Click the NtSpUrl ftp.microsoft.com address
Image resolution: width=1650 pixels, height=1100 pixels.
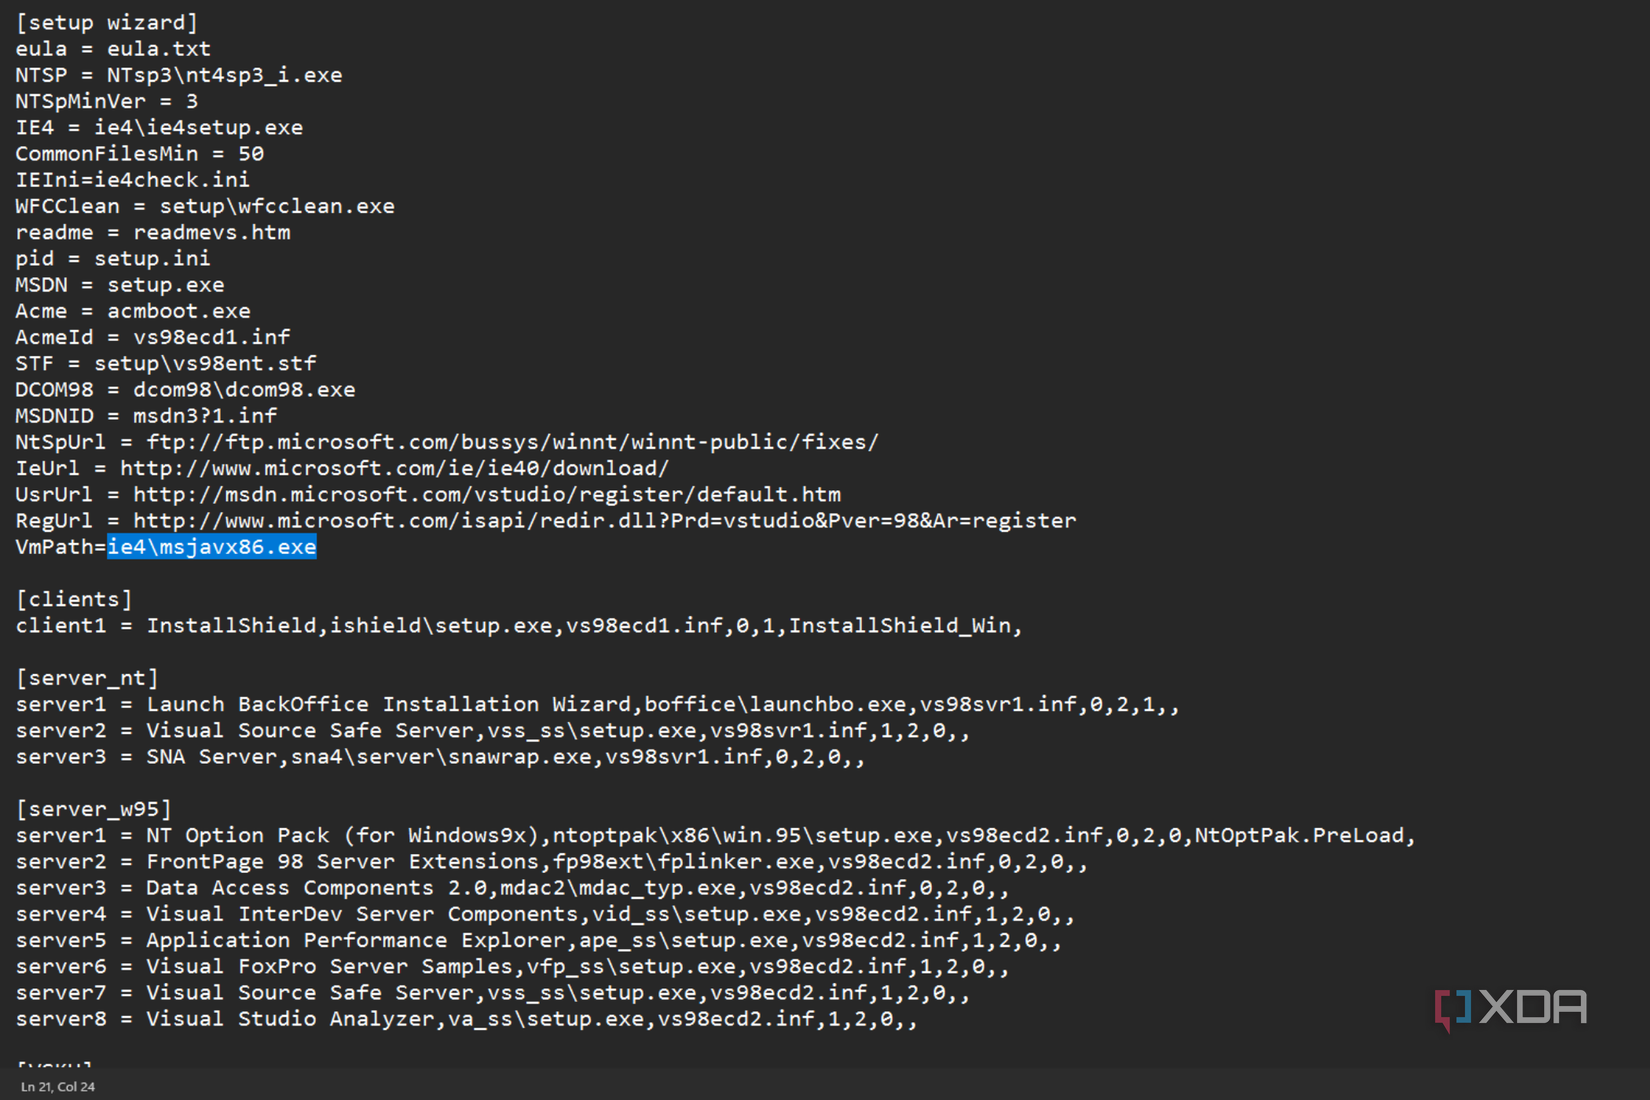tap(512, 442)
